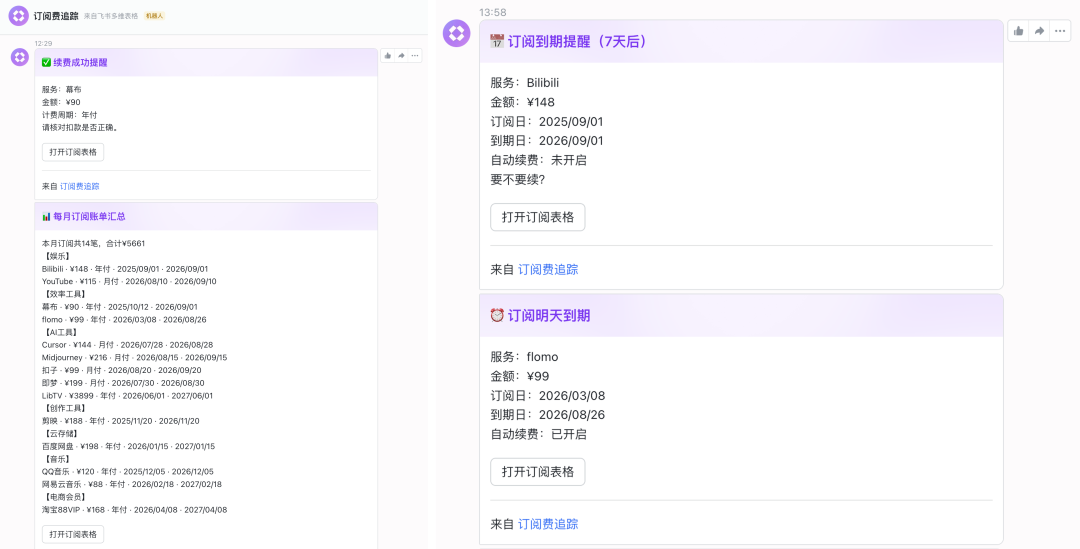
Task: Open 订阅费追踪 link in the flomo 明天到期 card
Action: [548, 524]
